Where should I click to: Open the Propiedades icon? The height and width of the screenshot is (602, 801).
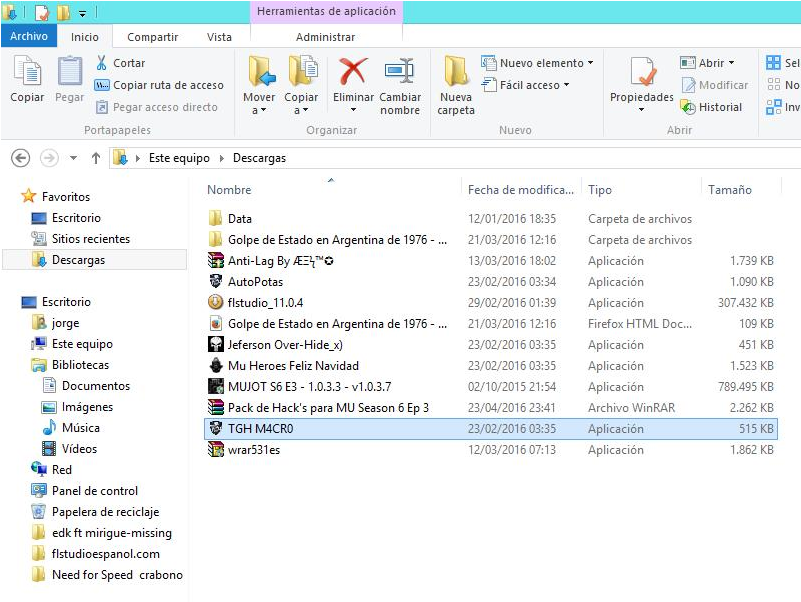click(x=642, y=72)
